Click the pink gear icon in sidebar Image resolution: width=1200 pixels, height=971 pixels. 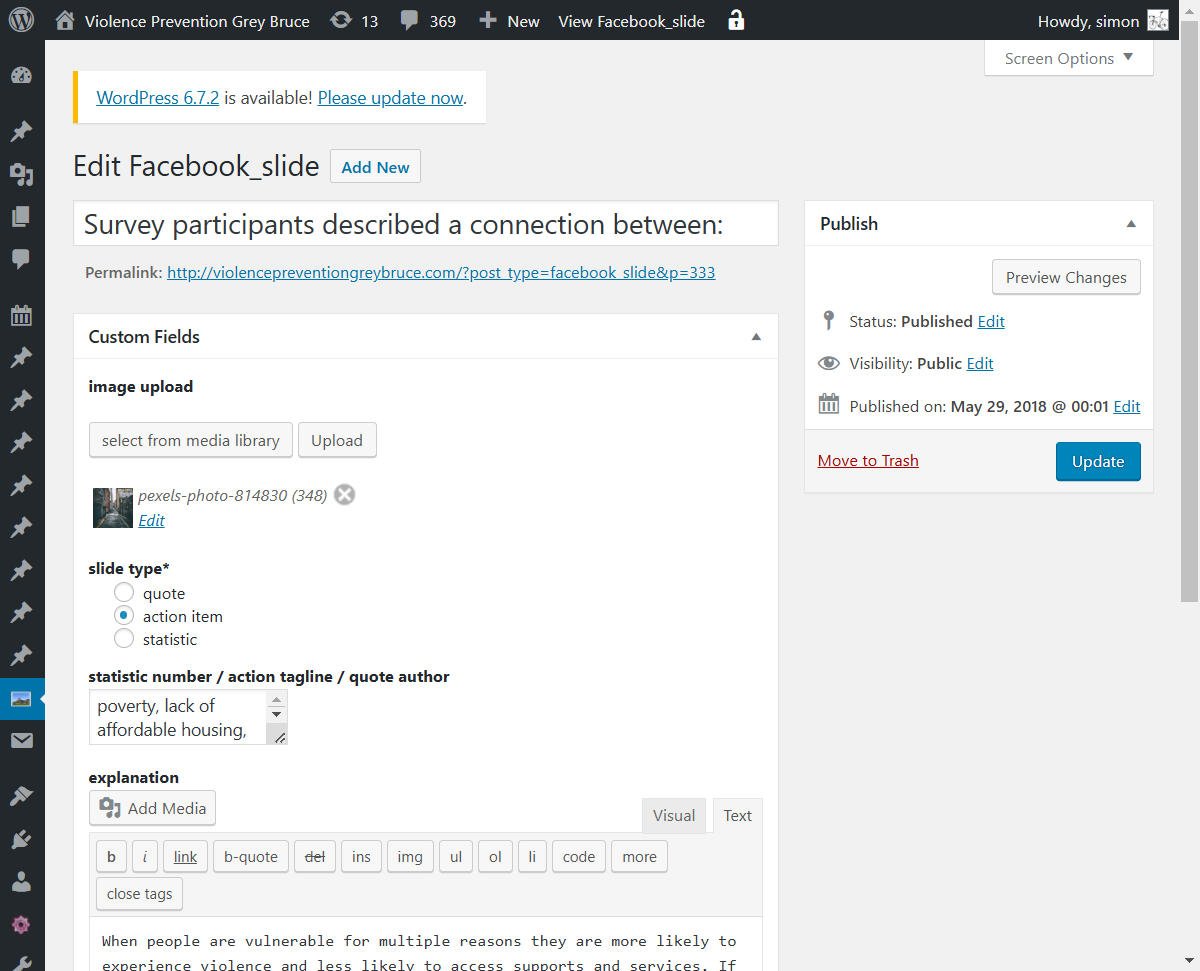pos(21,924)
